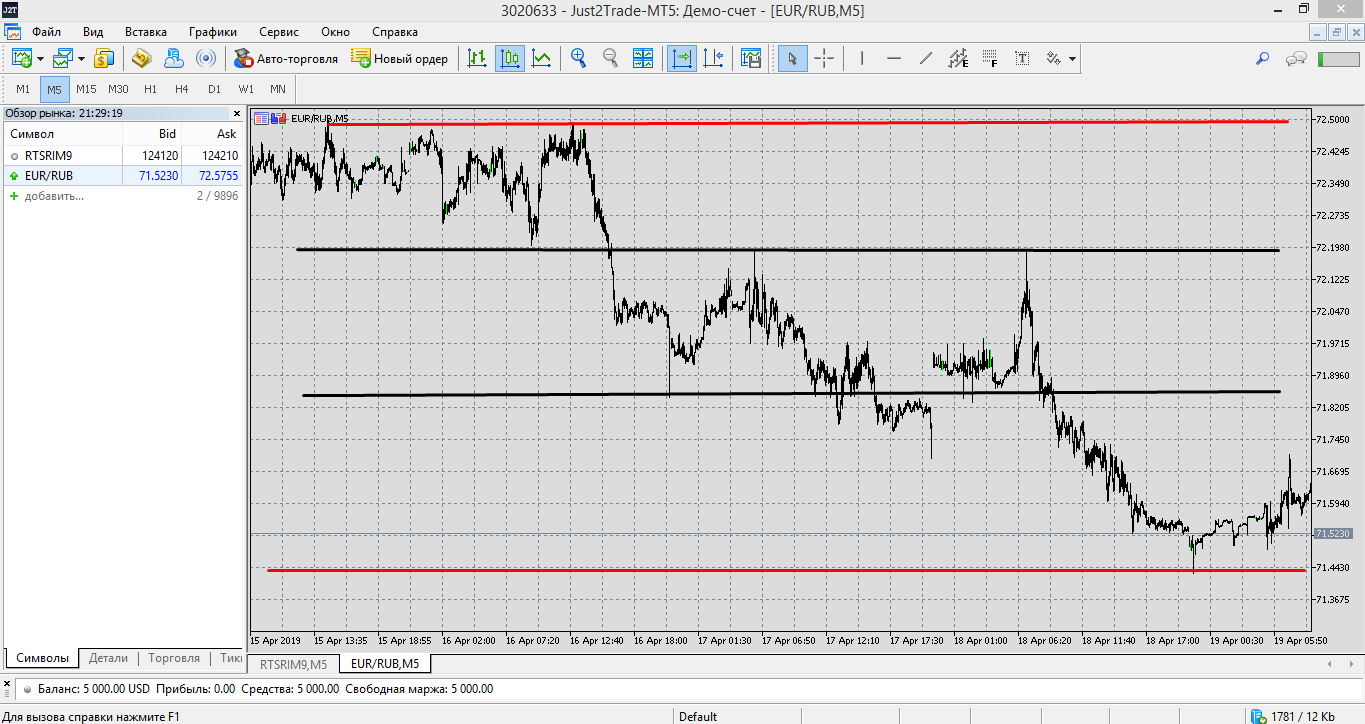Select the H4 timeframe
This screenshot has height=724, width=1365.
[x=182, y=89]
